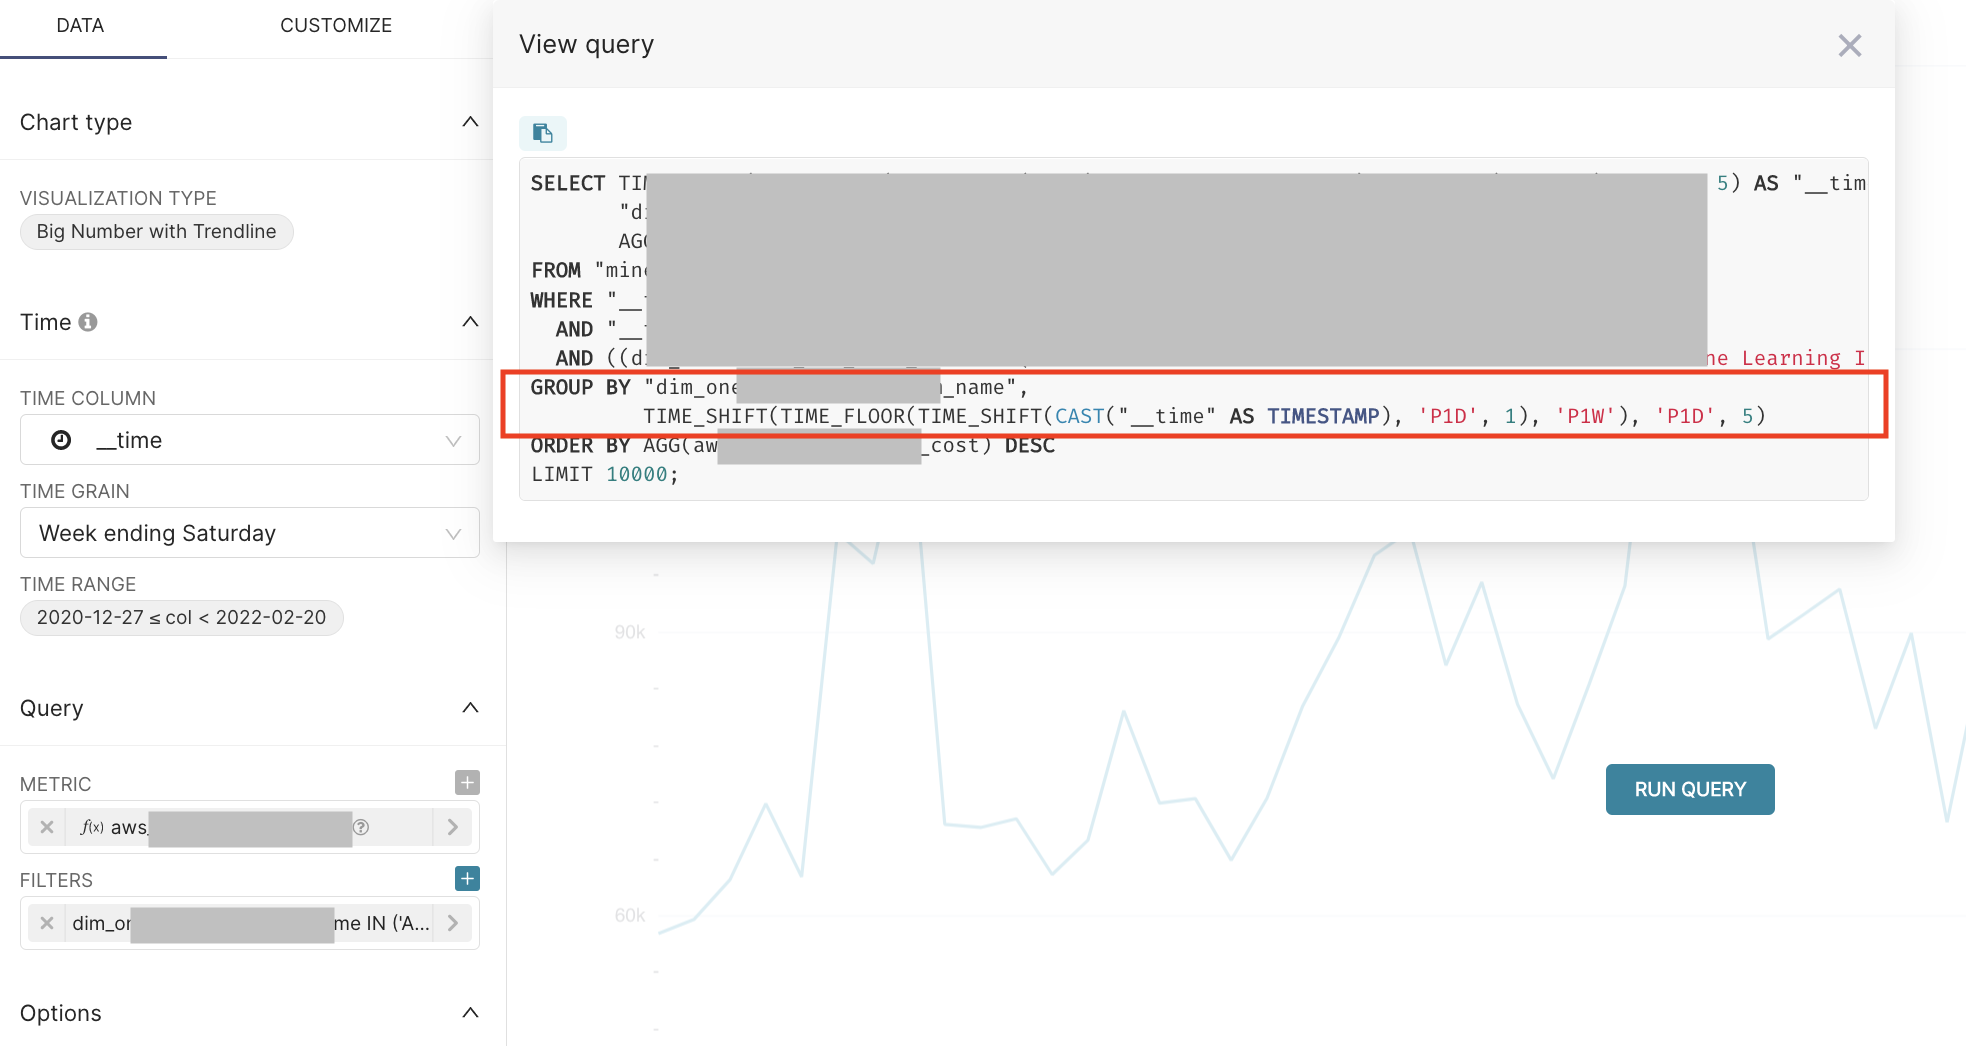The width and height of the screenshot is (1966, 1046).
Task: Close the View query modal
Action: (1849, 45)
